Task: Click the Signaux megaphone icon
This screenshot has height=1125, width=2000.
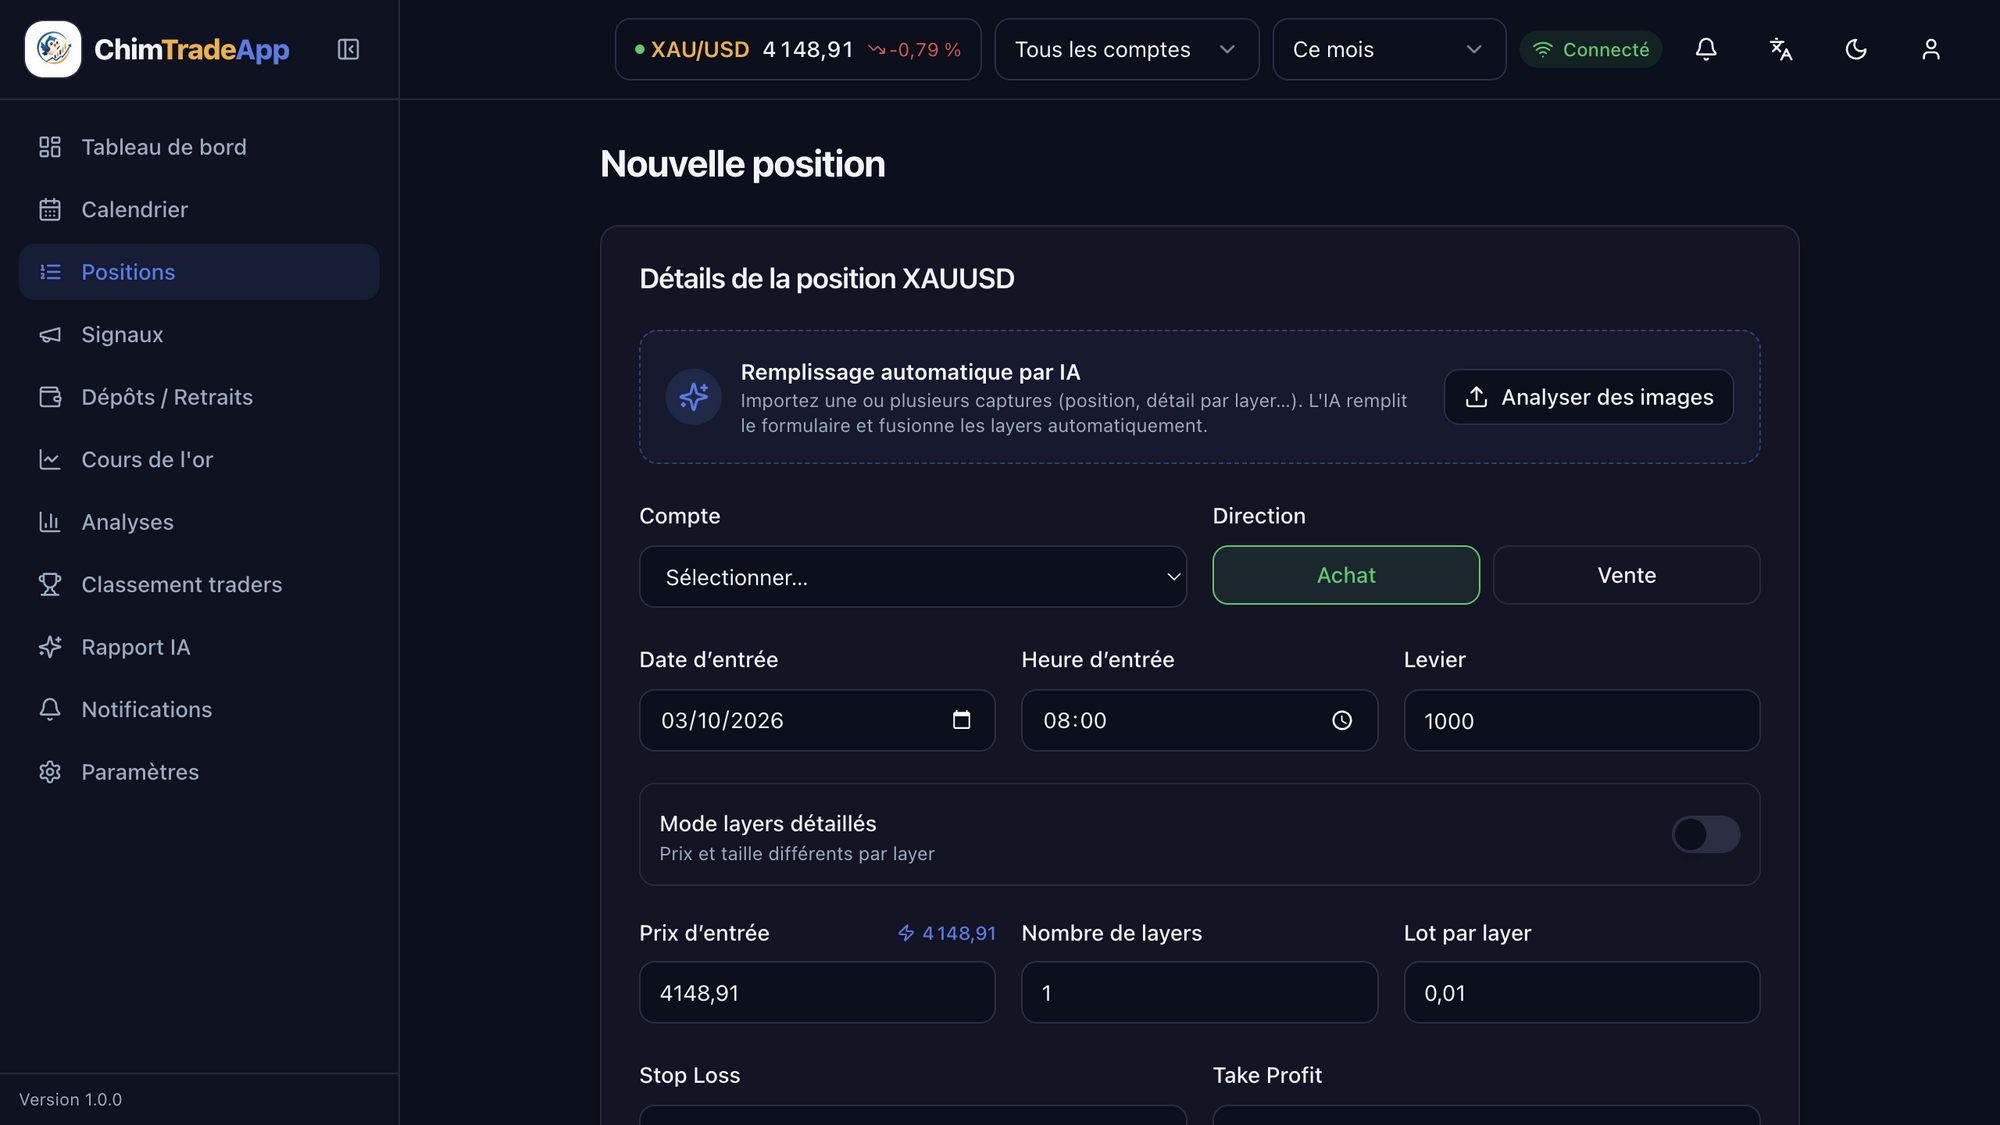Action: click(x=50, y=335)
